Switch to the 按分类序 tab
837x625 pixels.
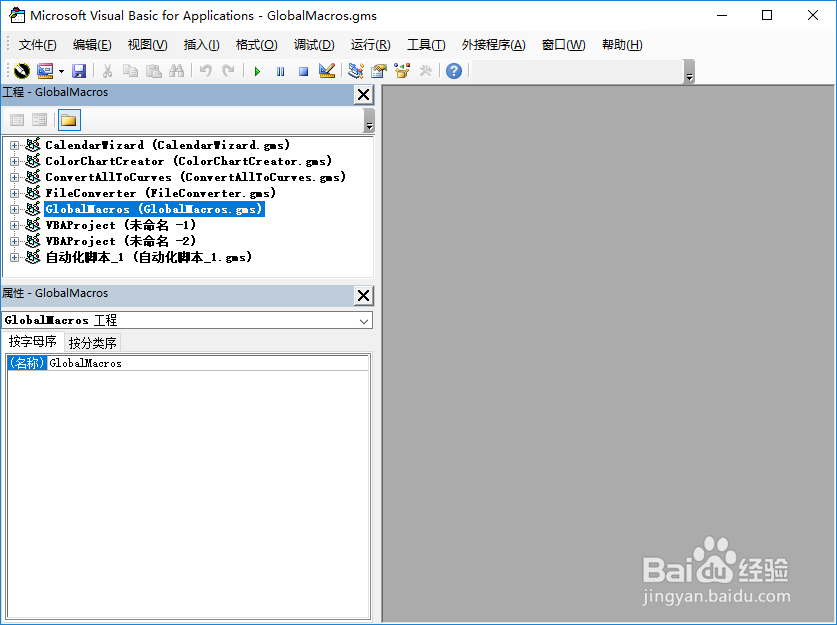tap(92, 343)
